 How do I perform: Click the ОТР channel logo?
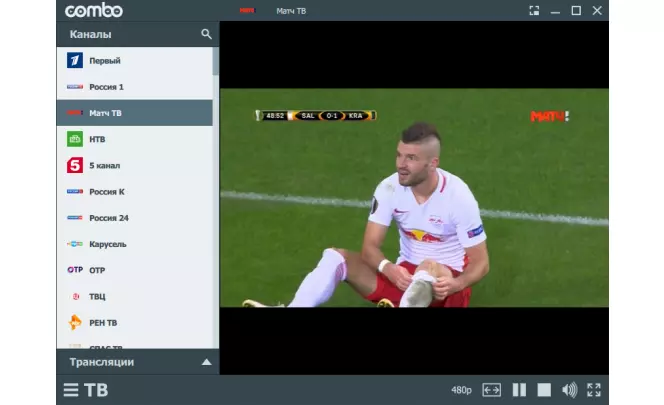[75, 270]
